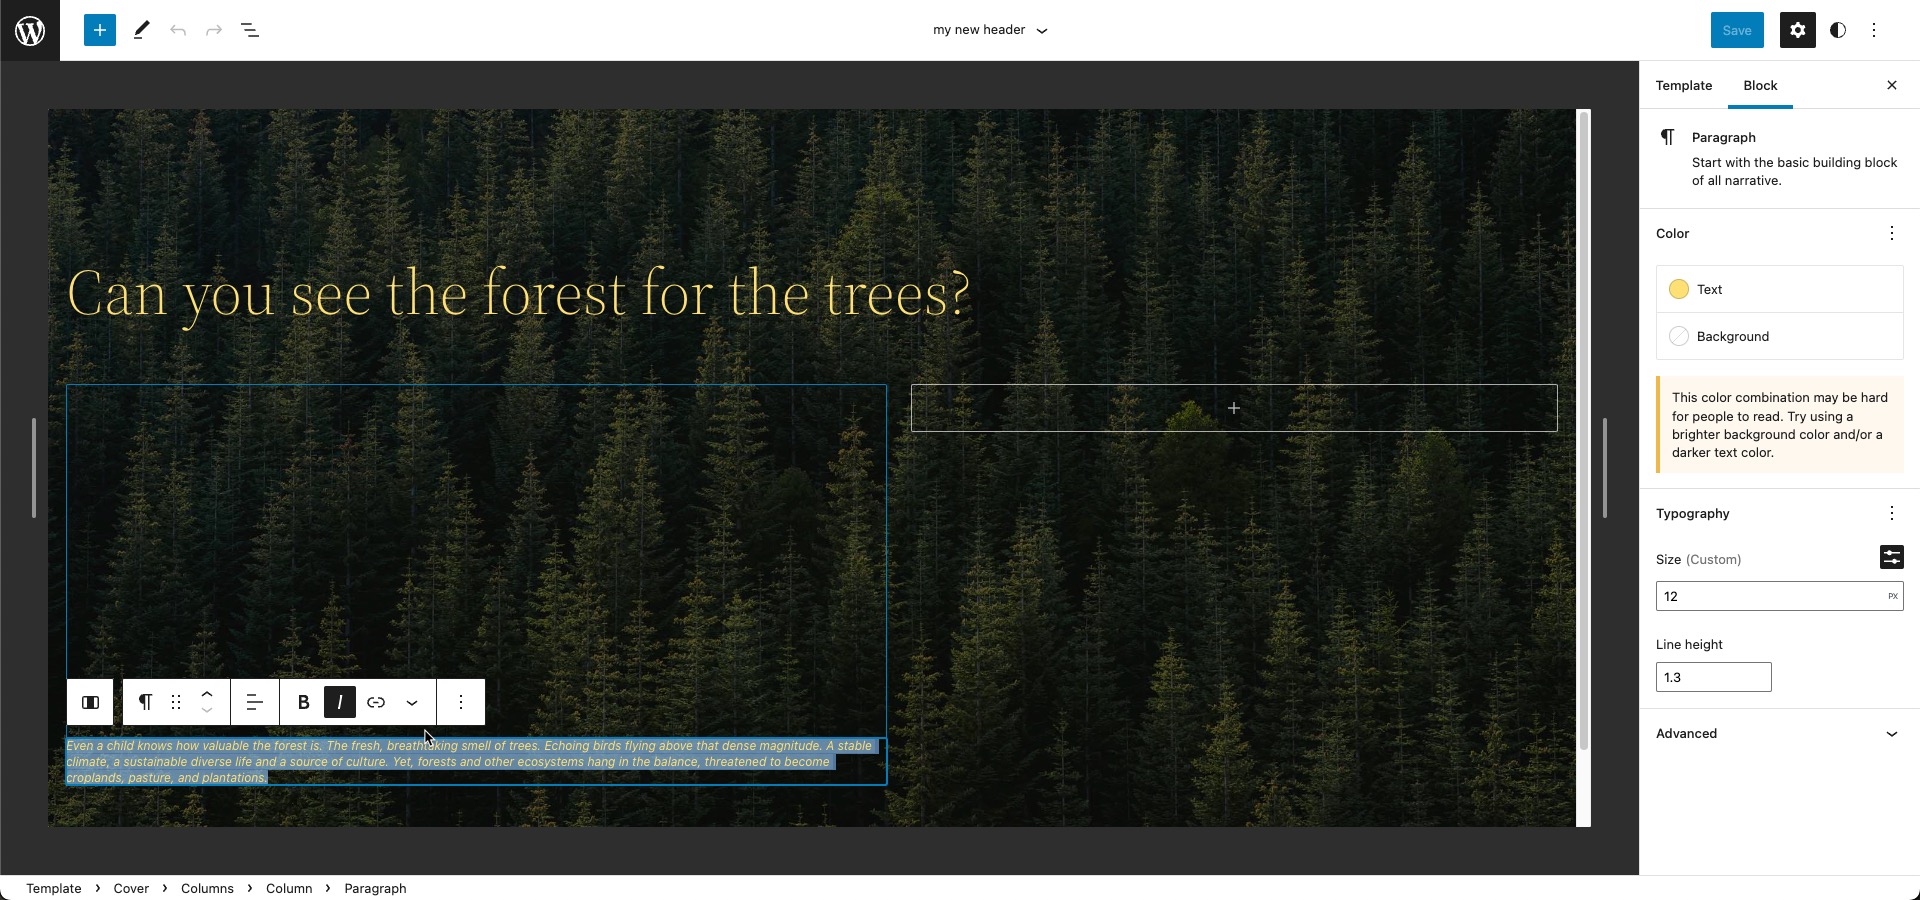
Task: Open the Styles panel icon
Action: click(1837, 30)
